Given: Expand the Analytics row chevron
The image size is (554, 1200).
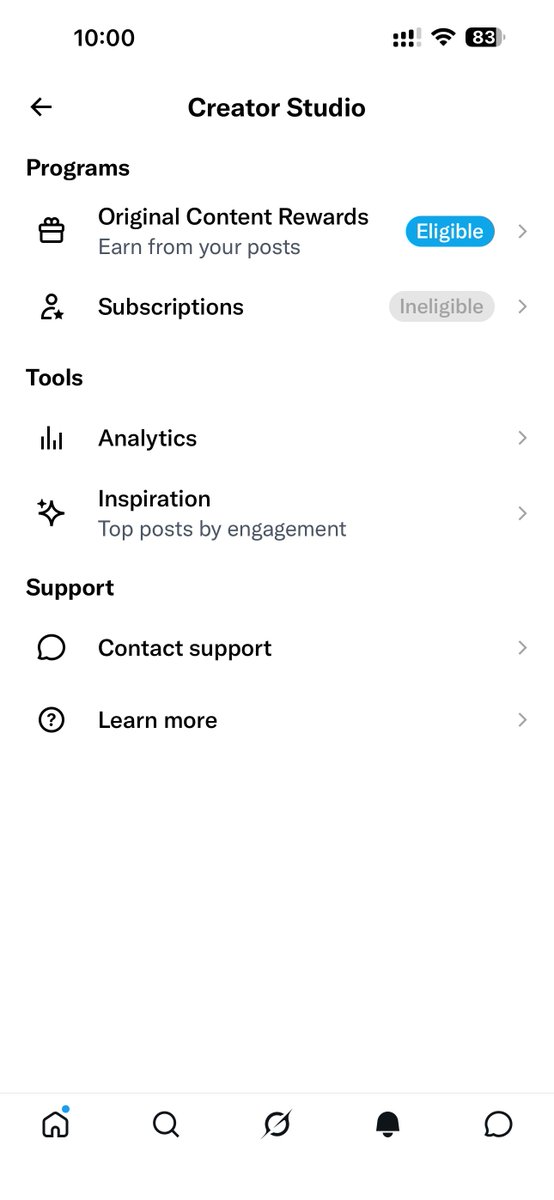Looking at the screenshot, I should tap(522, 438).
